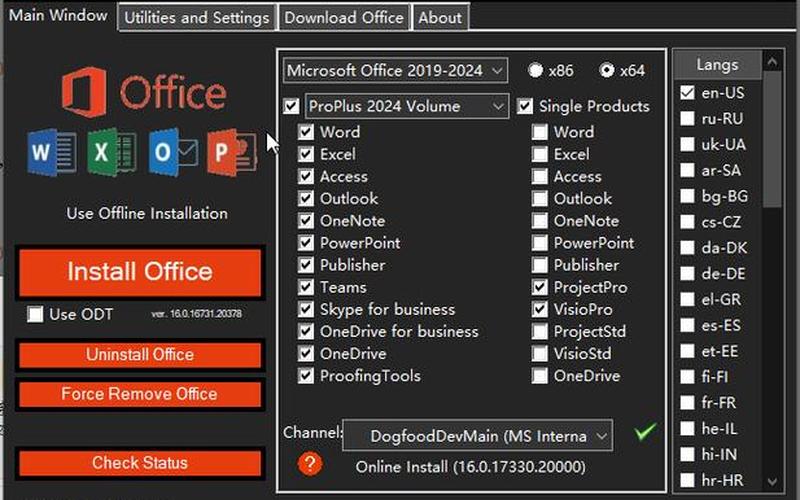Click the red Office logo
Viewport: 800px width, 500px height.
tap(84, 92)
